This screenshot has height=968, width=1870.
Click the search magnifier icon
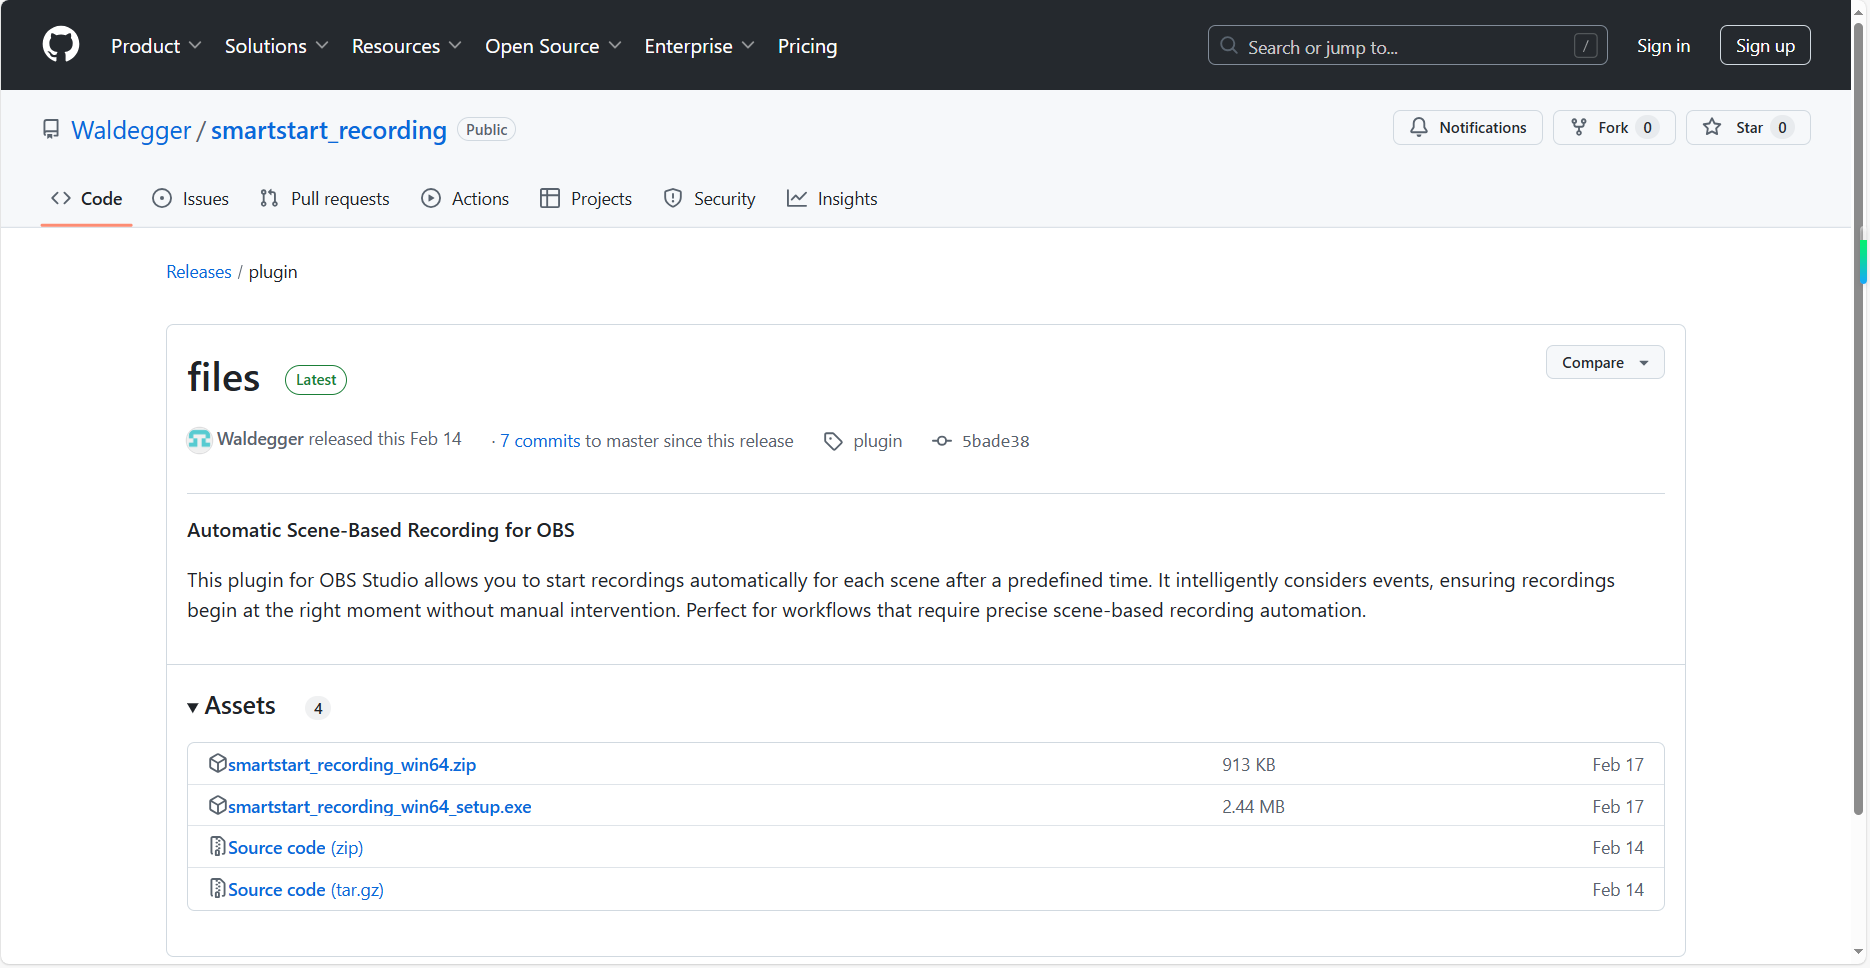(1229, 46)
